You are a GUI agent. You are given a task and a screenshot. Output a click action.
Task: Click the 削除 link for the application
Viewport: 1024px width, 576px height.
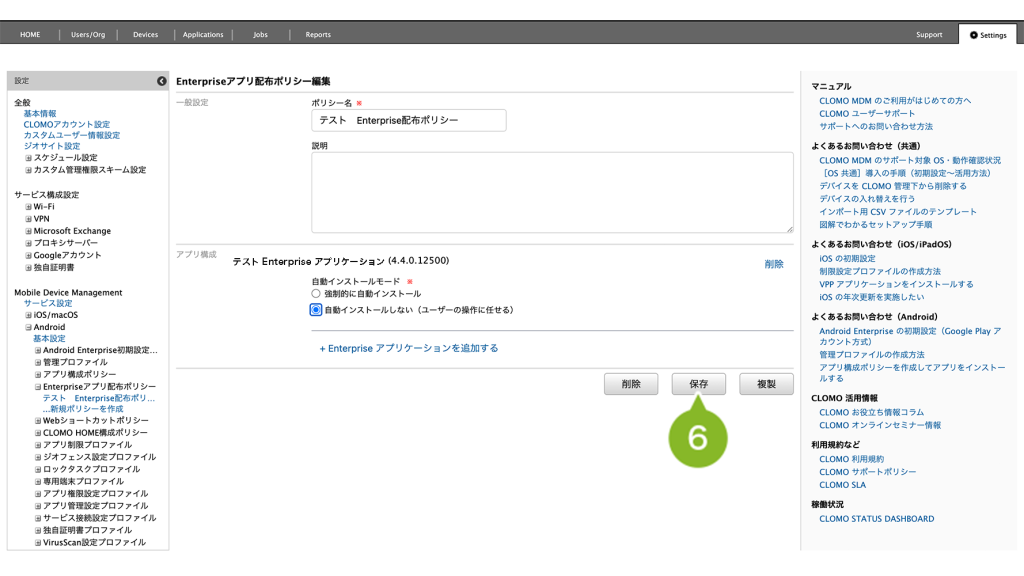[774, 264]
